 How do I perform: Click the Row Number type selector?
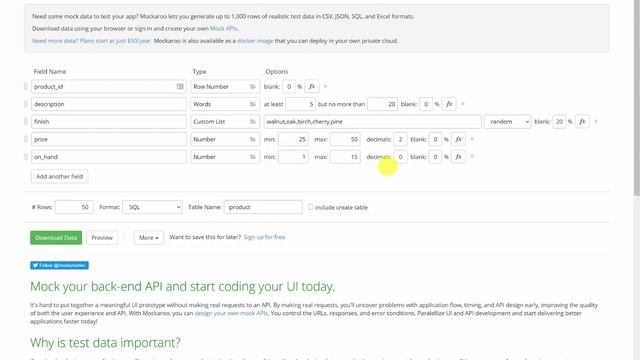tap(225, 87)
